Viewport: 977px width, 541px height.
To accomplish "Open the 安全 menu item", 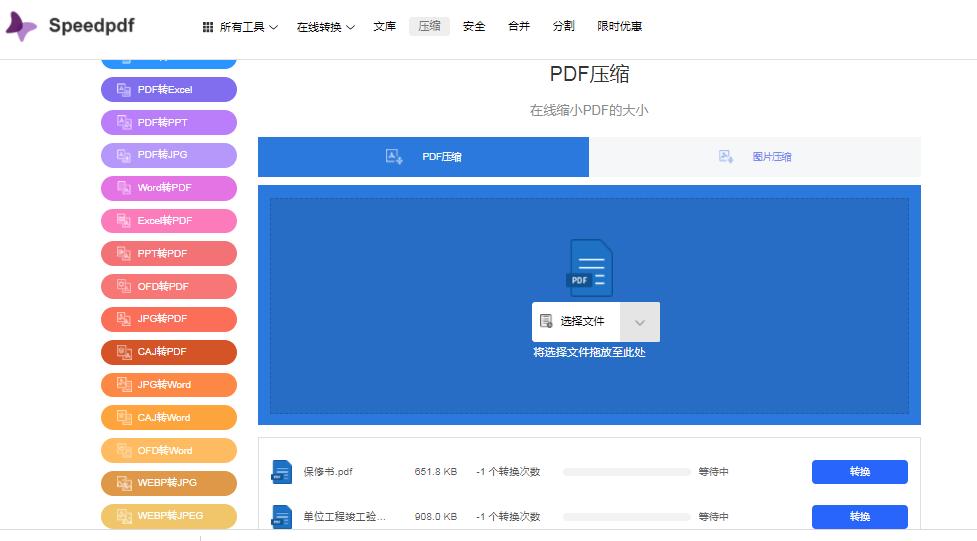I will [474, 26].
